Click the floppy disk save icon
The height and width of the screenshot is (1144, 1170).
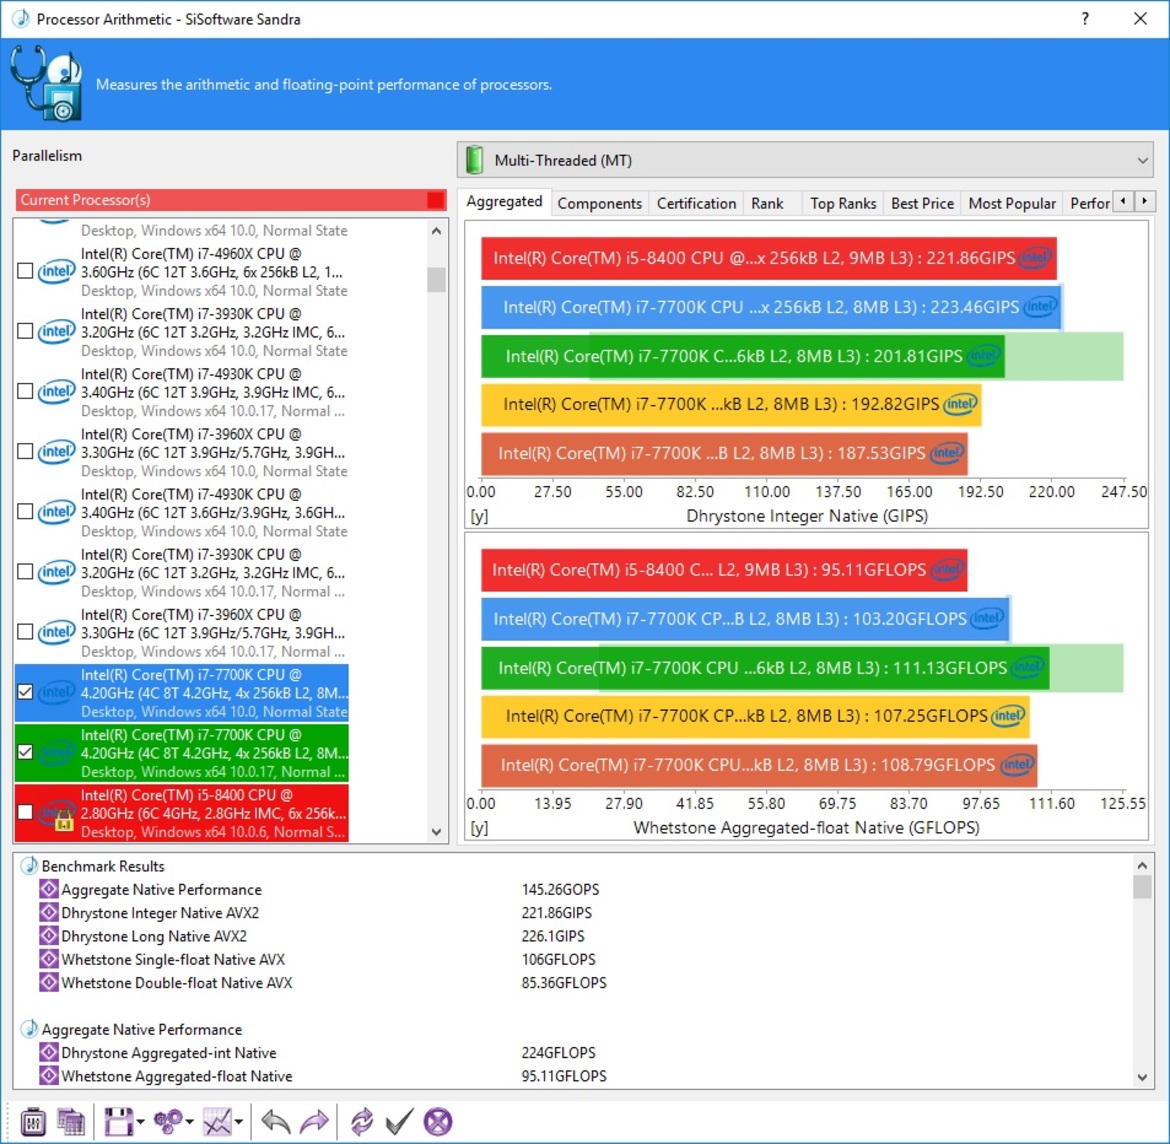coord(118,1121)
